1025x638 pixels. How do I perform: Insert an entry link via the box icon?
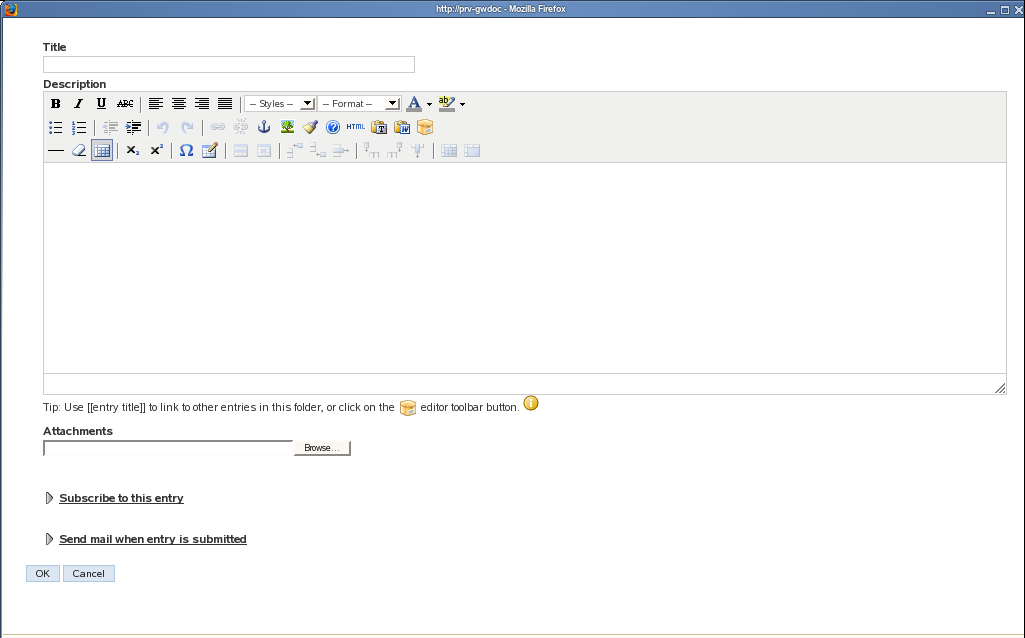(x=425, y=127)
